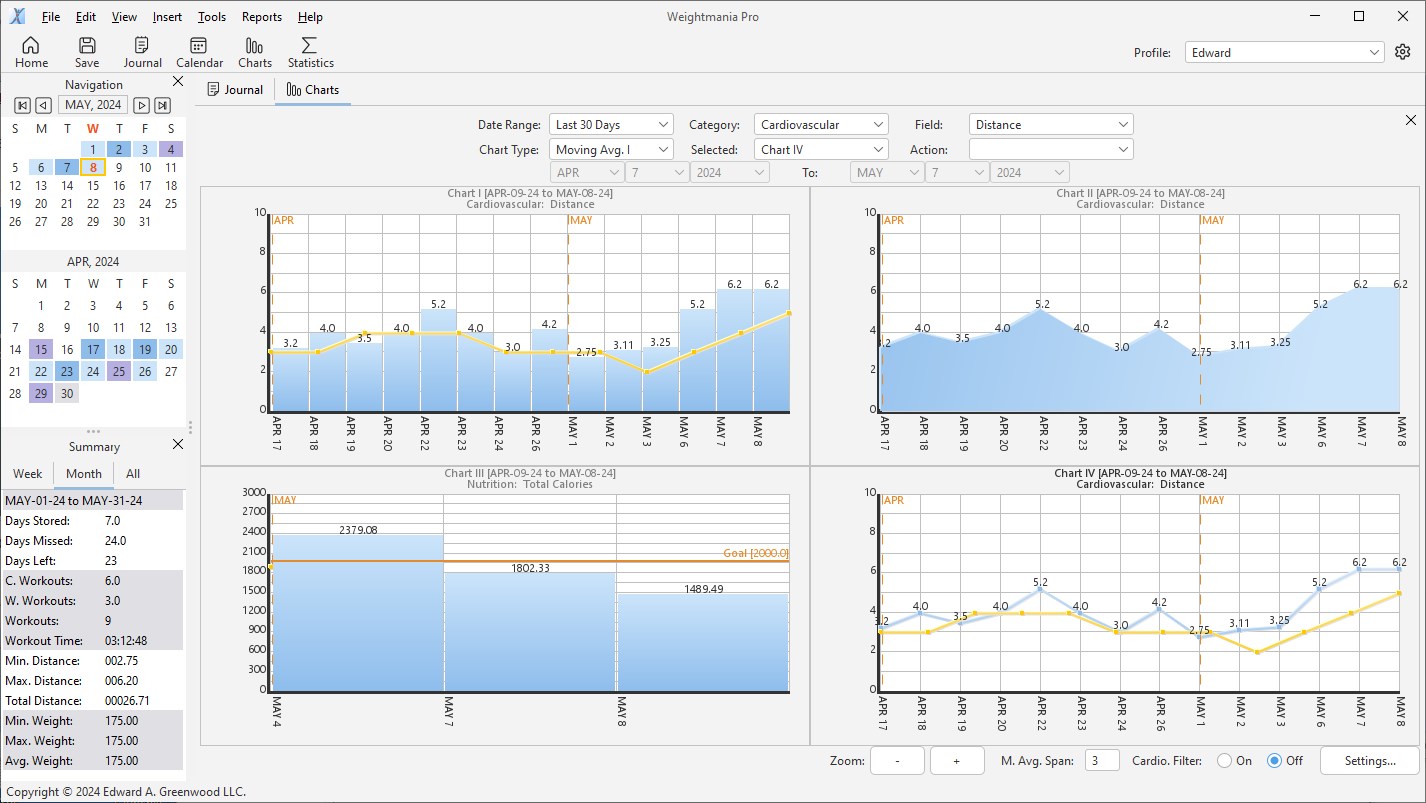The image size is (1426, 803).
Task: Select May 7 in the navigation calendar
Action: 67,167
